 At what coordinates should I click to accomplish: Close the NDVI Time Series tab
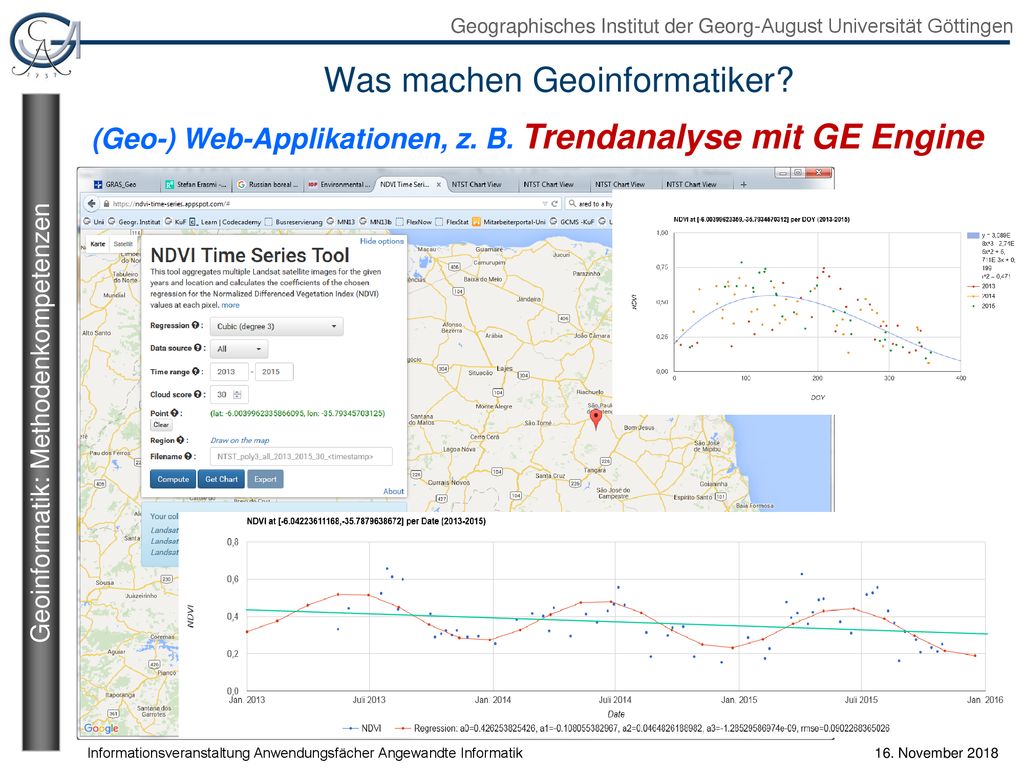[438, 185]
